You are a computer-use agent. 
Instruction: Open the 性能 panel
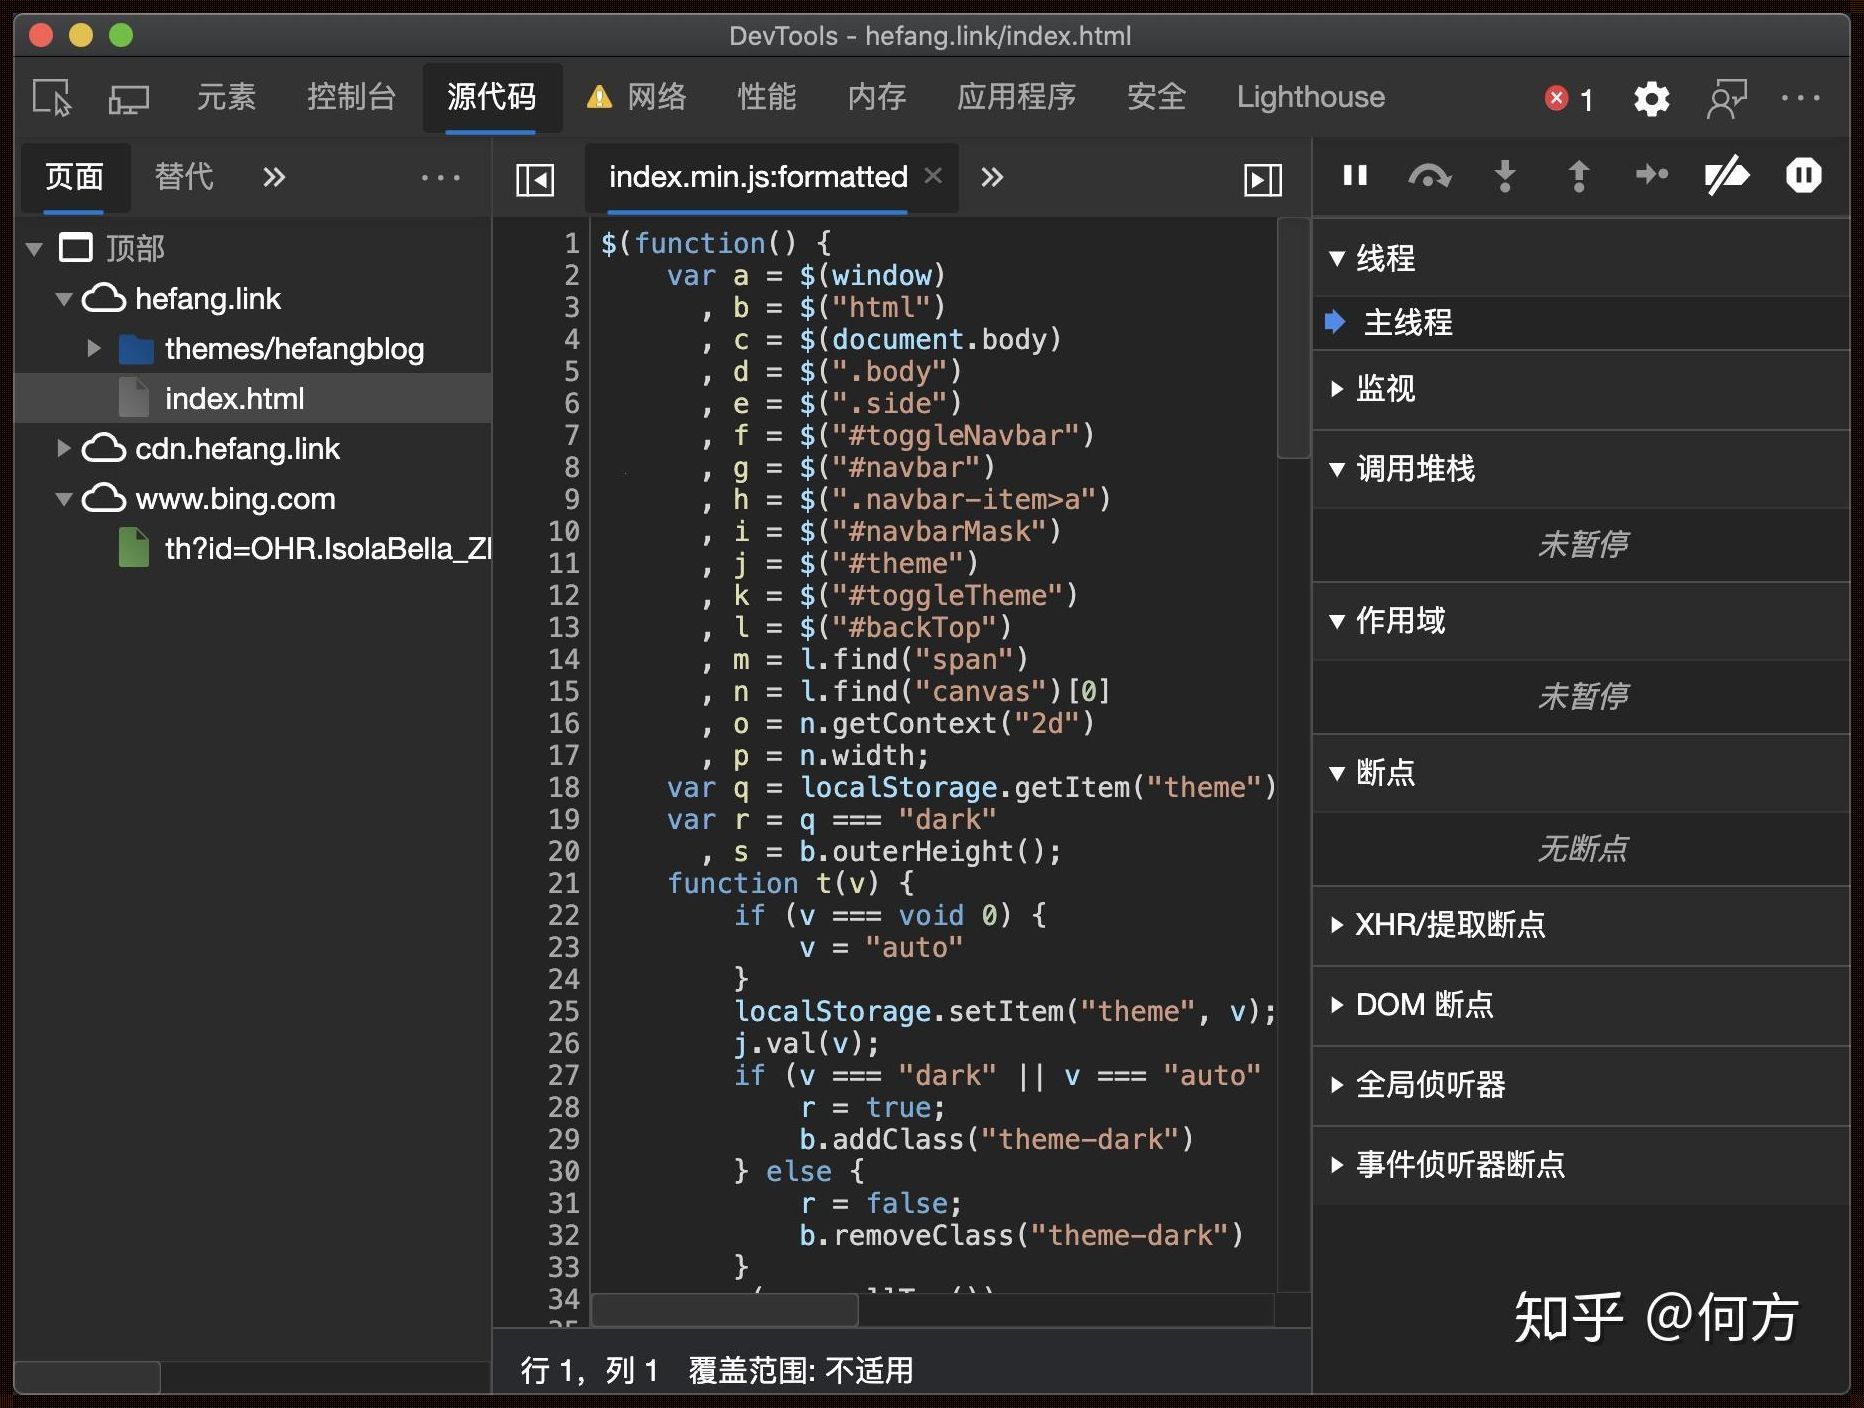[766, 97]
